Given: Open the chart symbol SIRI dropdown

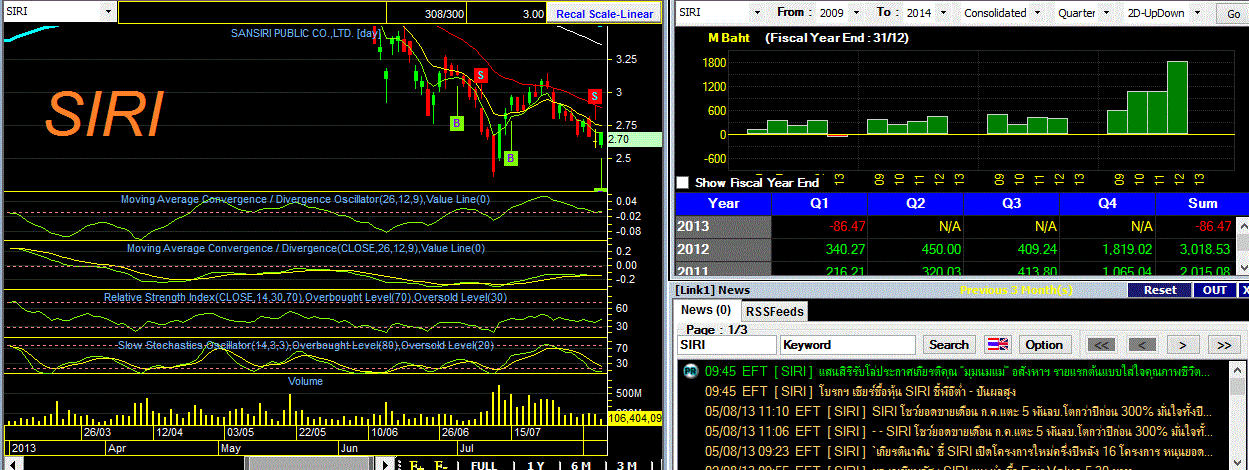Looking at the screenshot, I should point(107,13).
